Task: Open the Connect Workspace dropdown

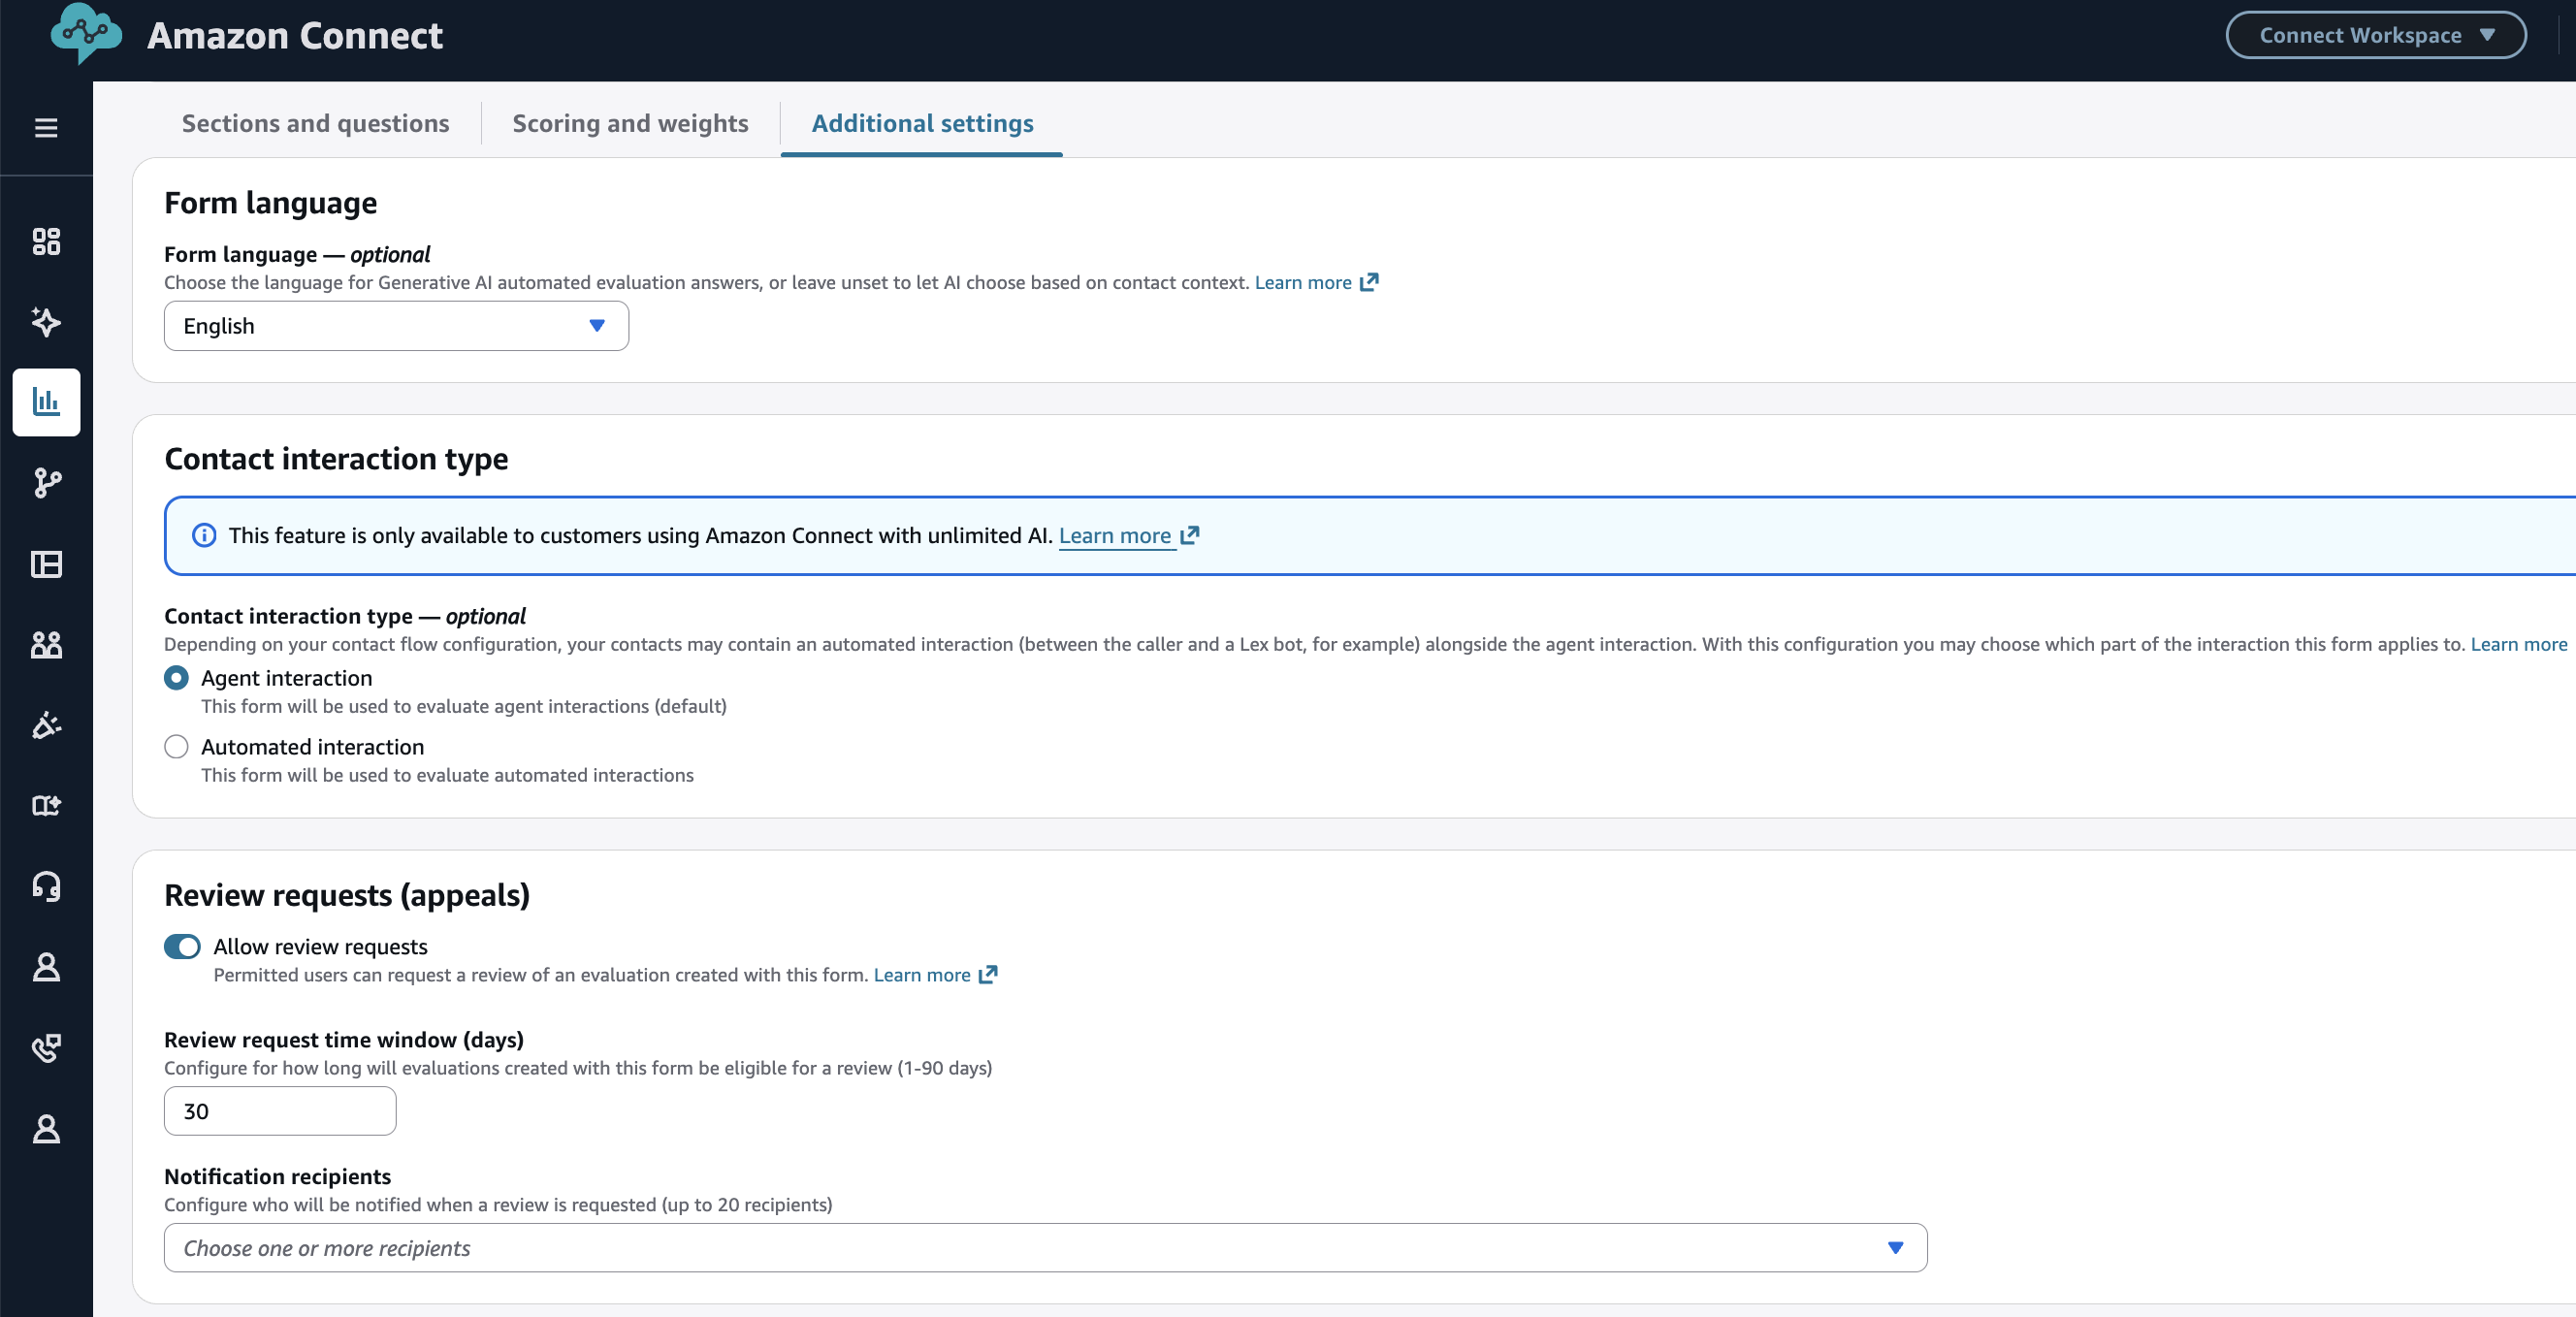Action: [2375, 35]
